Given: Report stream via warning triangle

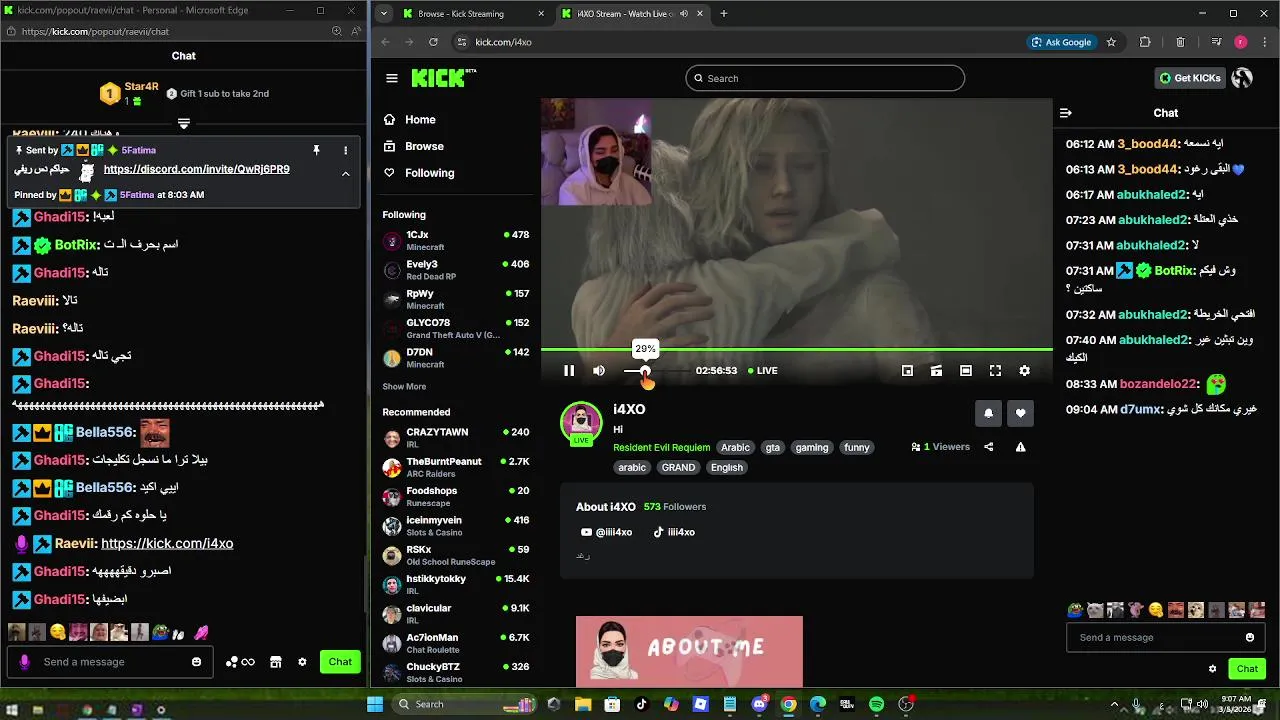Looking at the screenshot, I should [x=1020, y=447].
